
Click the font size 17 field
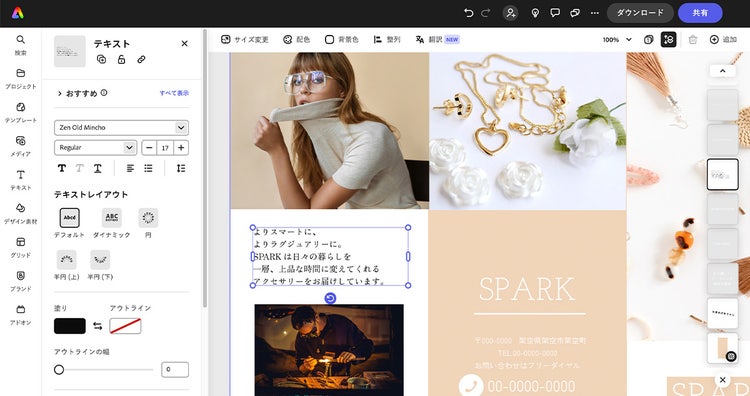pos(165,148)
